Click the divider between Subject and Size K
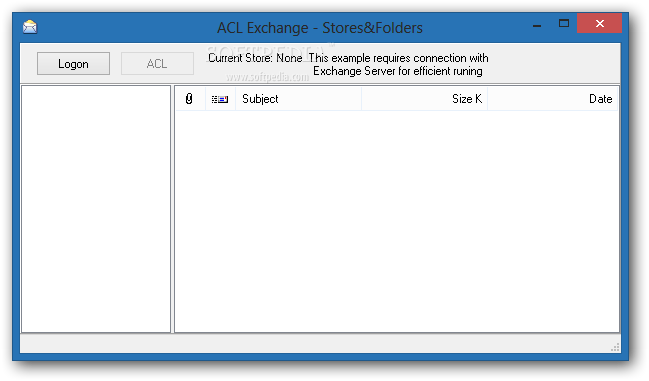The height and width of the screenshot is (381, 649). pos(361,99)
